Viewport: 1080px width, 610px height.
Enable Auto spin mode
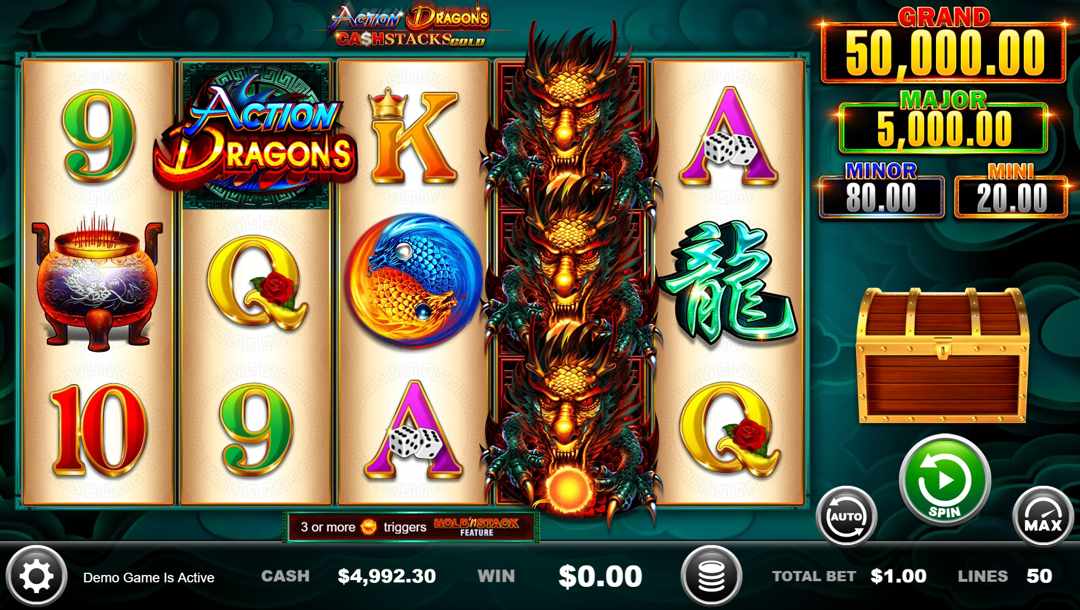(x=847, y=516)
